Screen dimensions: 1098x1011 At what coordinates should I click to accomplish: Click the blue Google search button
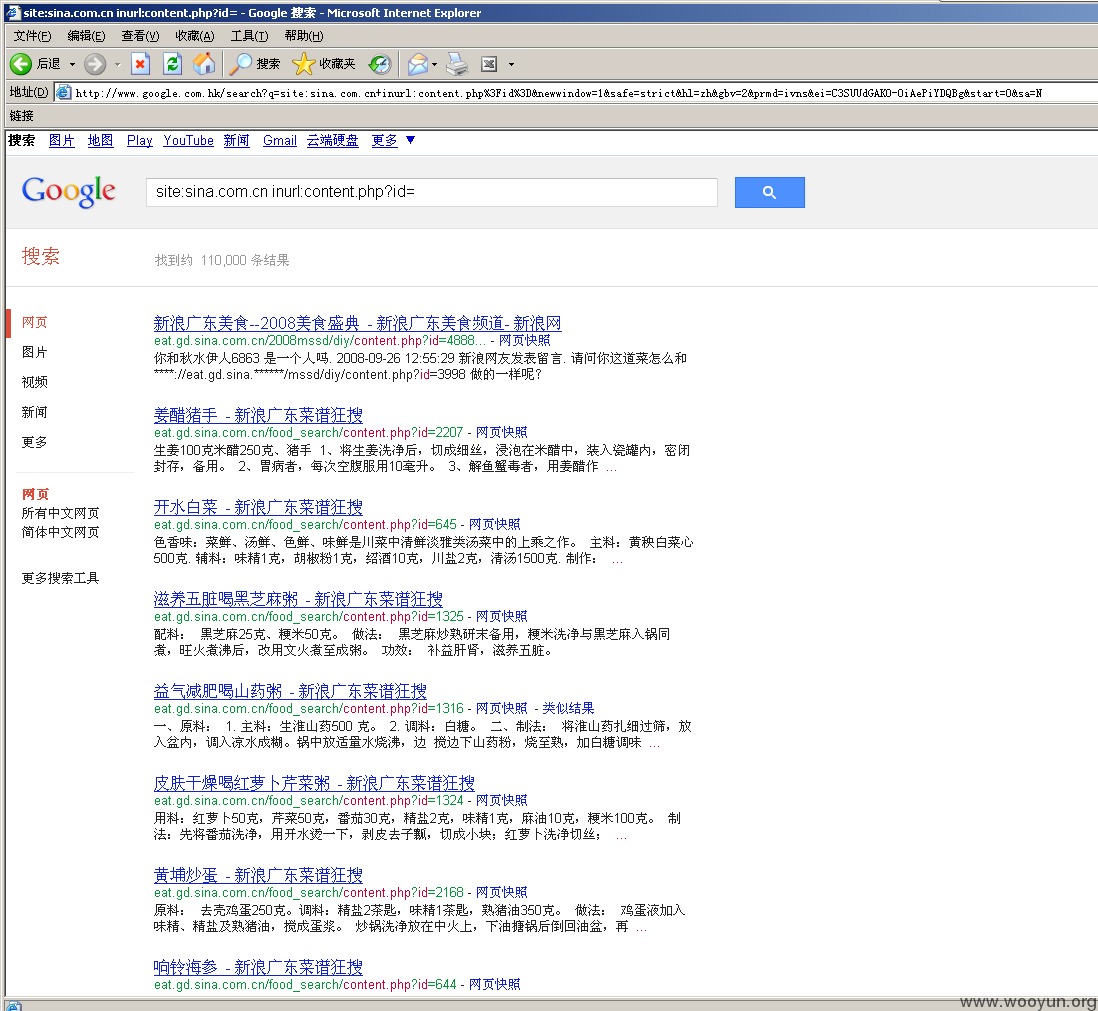(x=770, y=192)
